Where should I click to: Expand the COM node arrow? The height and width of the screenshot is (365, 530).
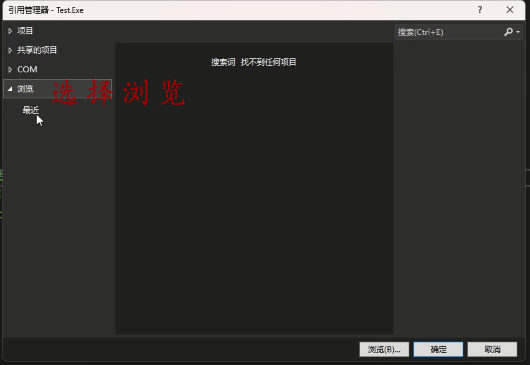[10, 70]
